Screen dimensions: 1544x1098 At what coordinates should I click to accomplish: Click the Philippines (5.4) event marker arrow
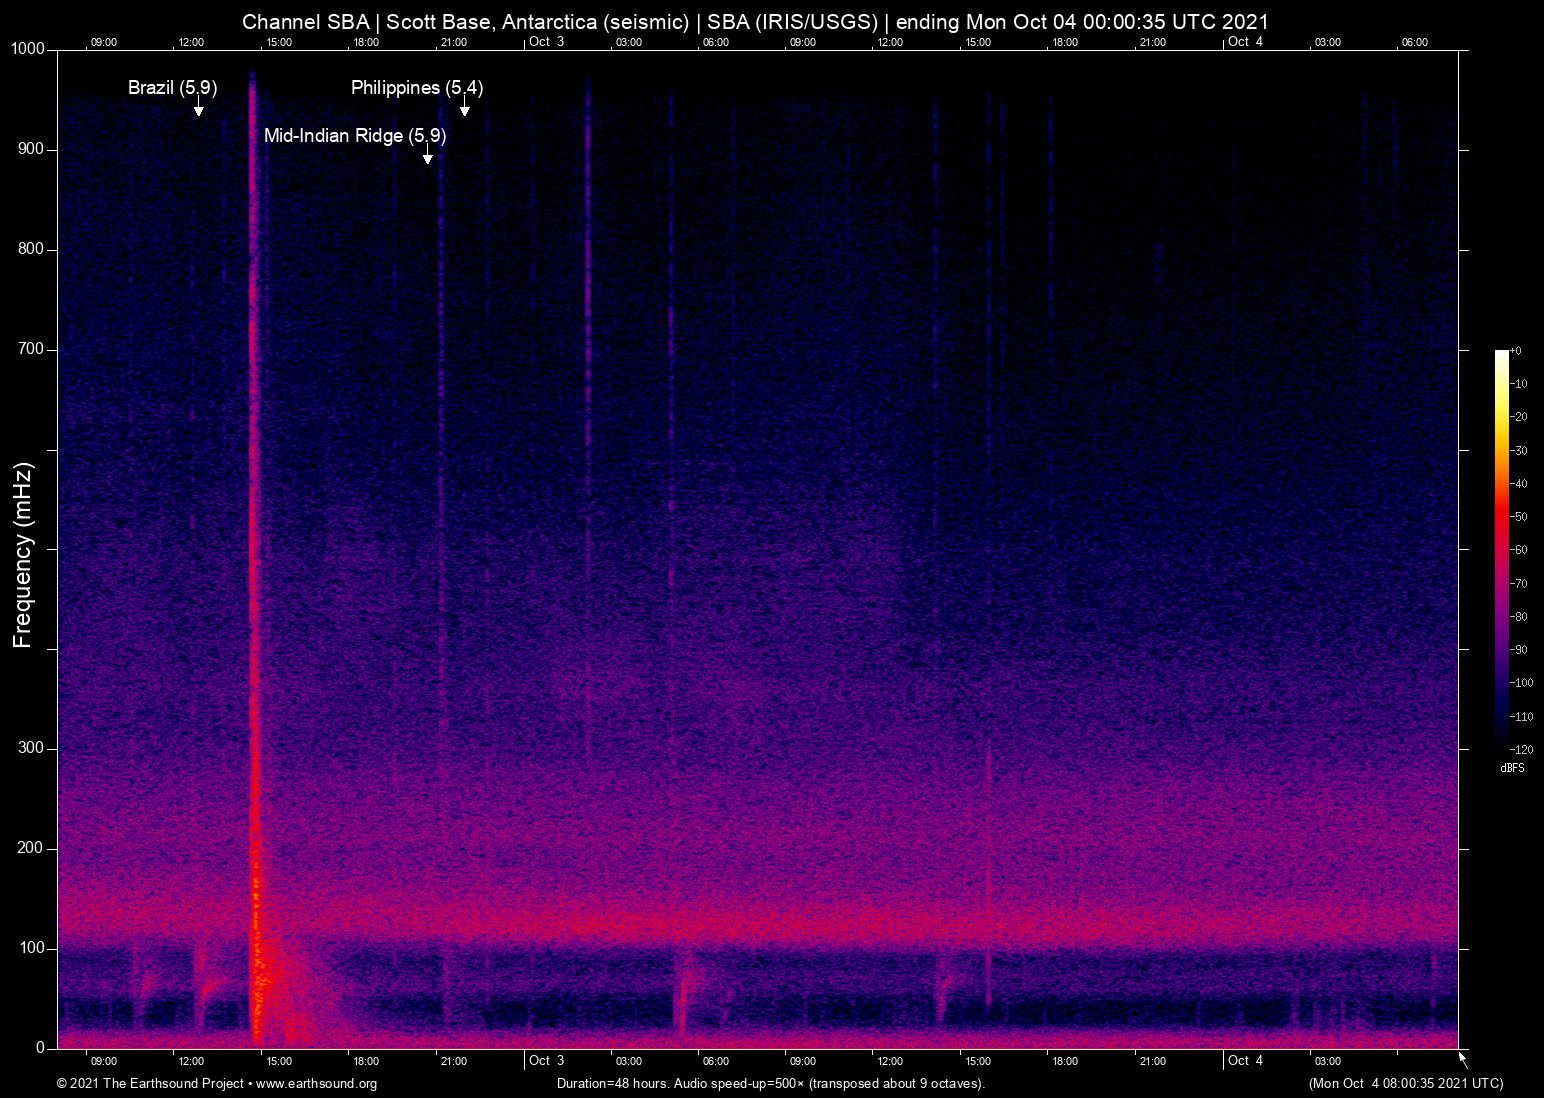point(464,110)
